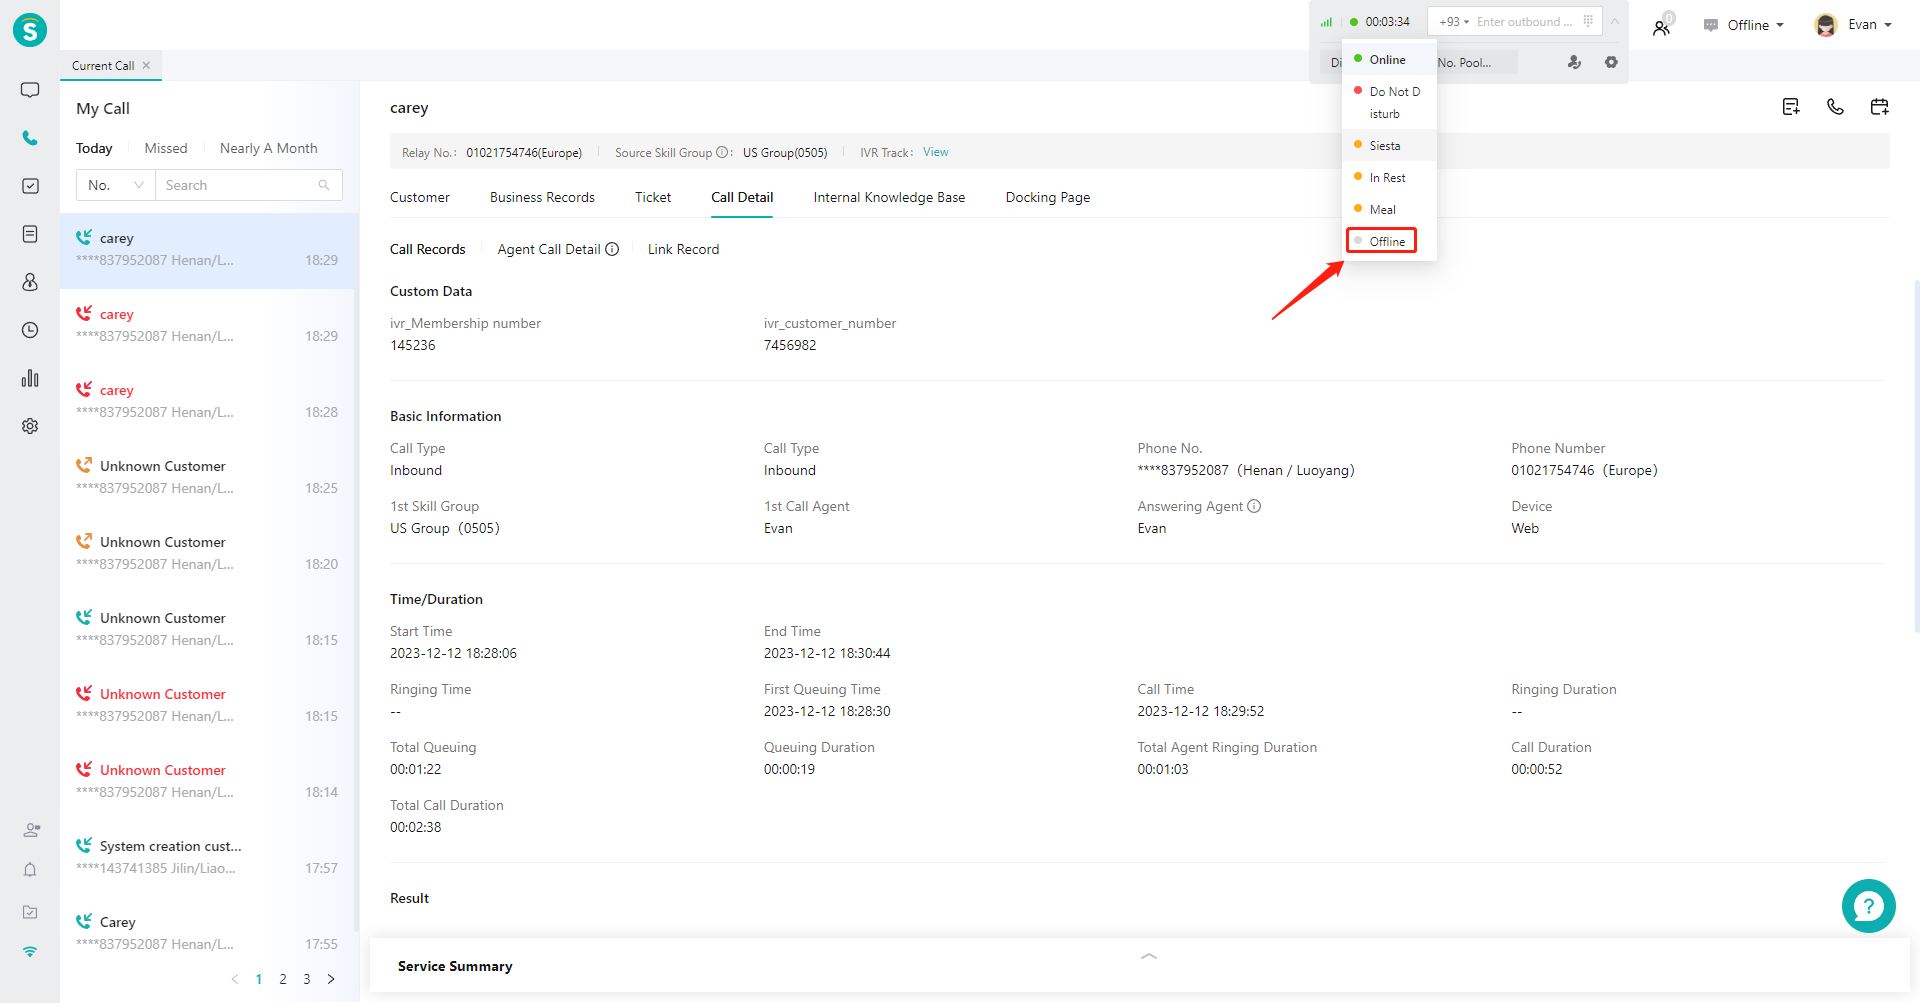Viewport: 1920px width, 1003px height.
Task: Open the dial keypad icon in outbound field
Action: [x=1588, y=21]
